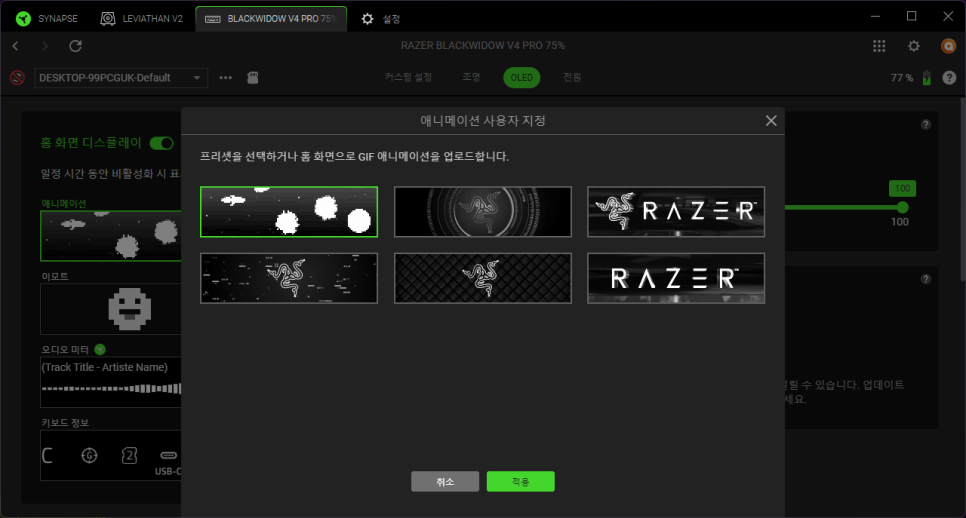
Task: Select the circular Razer emblem animation preset
Action: [483, 212]
